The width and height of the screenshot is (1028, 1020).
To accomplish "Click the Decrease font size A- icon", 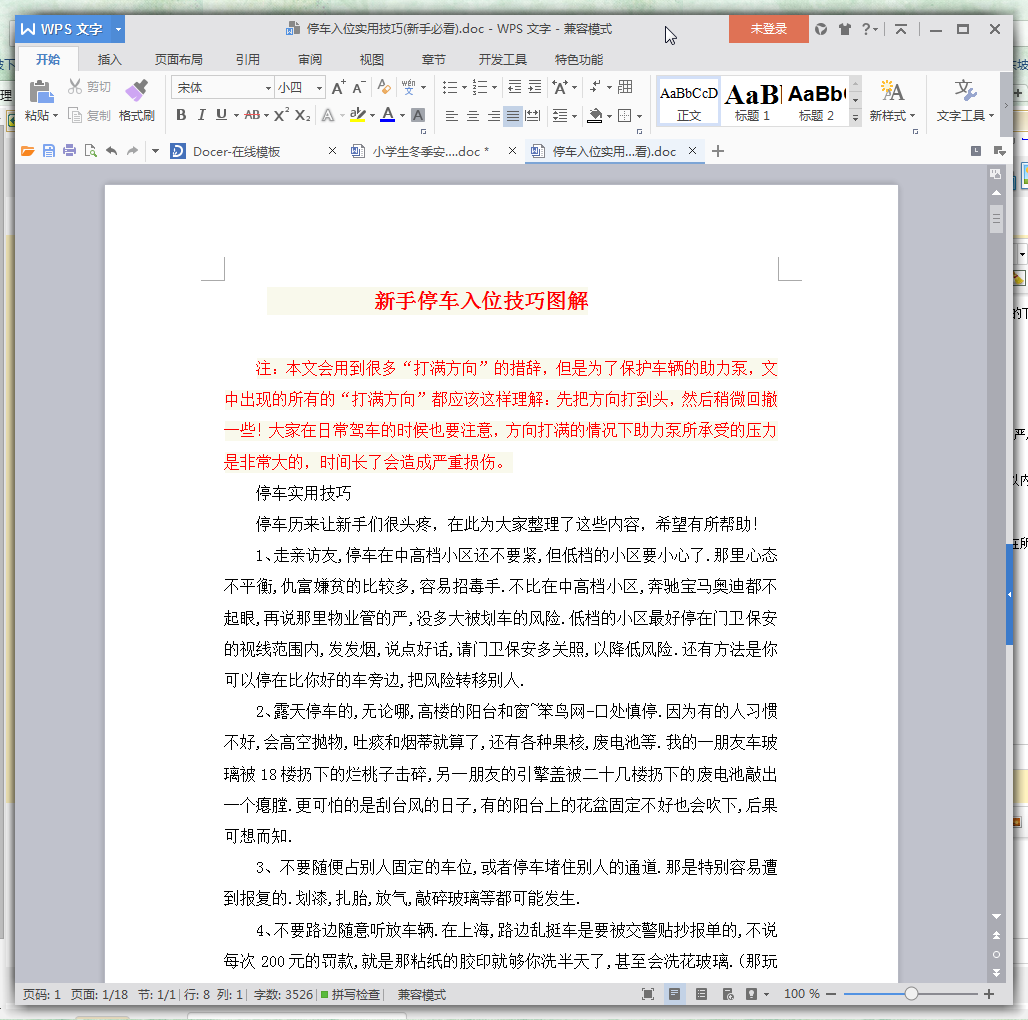I will 359,87.
